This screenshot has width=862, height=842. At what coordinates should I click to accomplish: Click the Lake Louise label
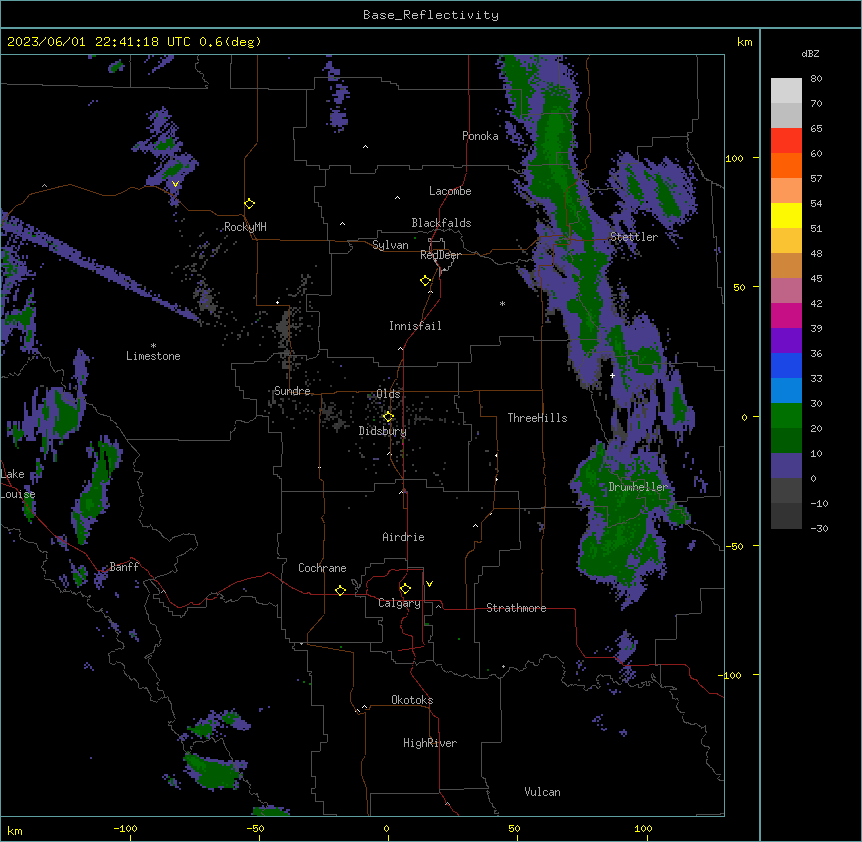click(18, 484)
